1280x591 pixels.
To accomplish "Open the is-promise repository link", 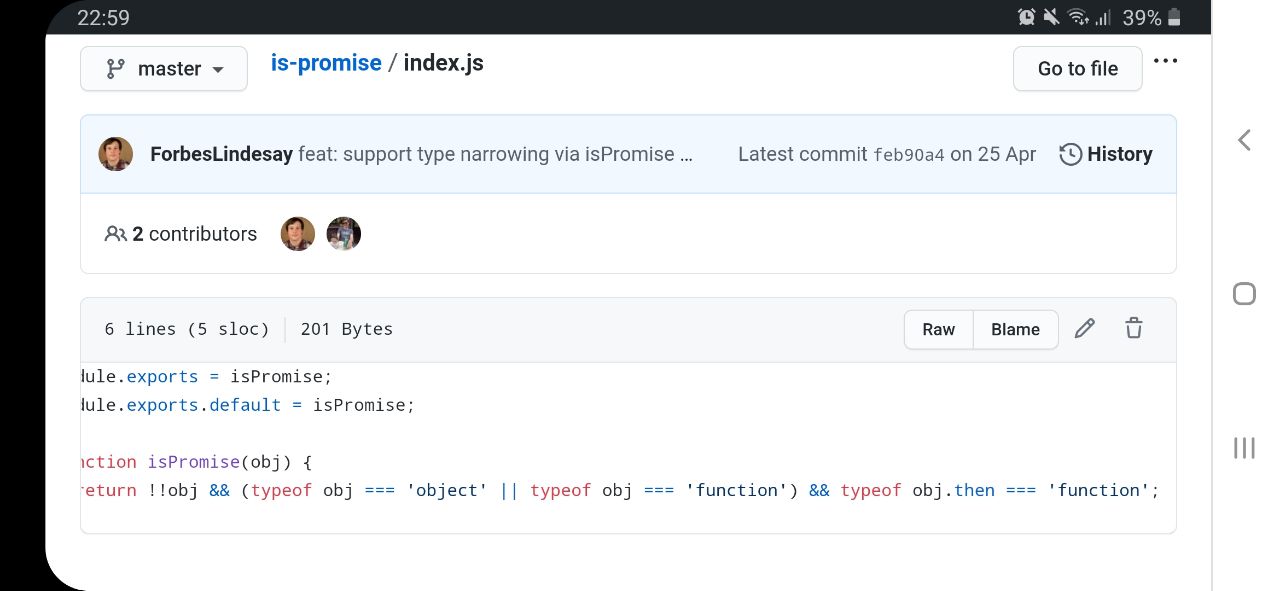I will tap(326, 63).
